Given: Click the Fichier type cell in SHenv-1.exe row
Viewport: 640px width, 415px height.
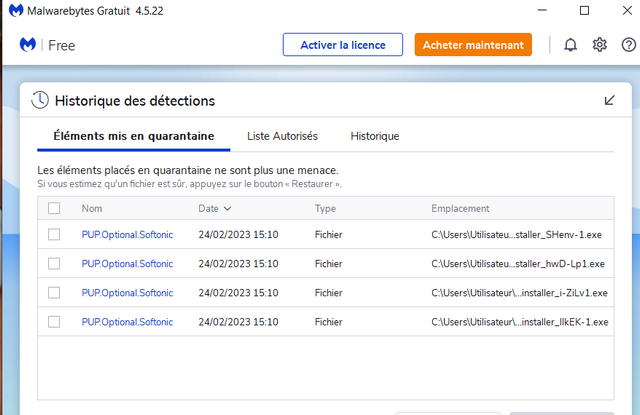Looking at the screenshot, I should coord(329,235).
